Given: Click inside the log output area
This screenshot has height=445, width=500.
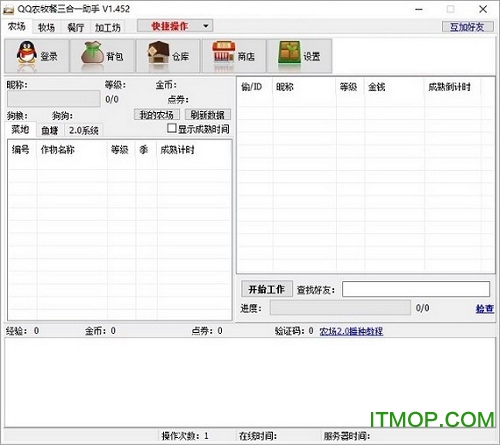Looking at the screenshot, I should [x=250, y=382].
